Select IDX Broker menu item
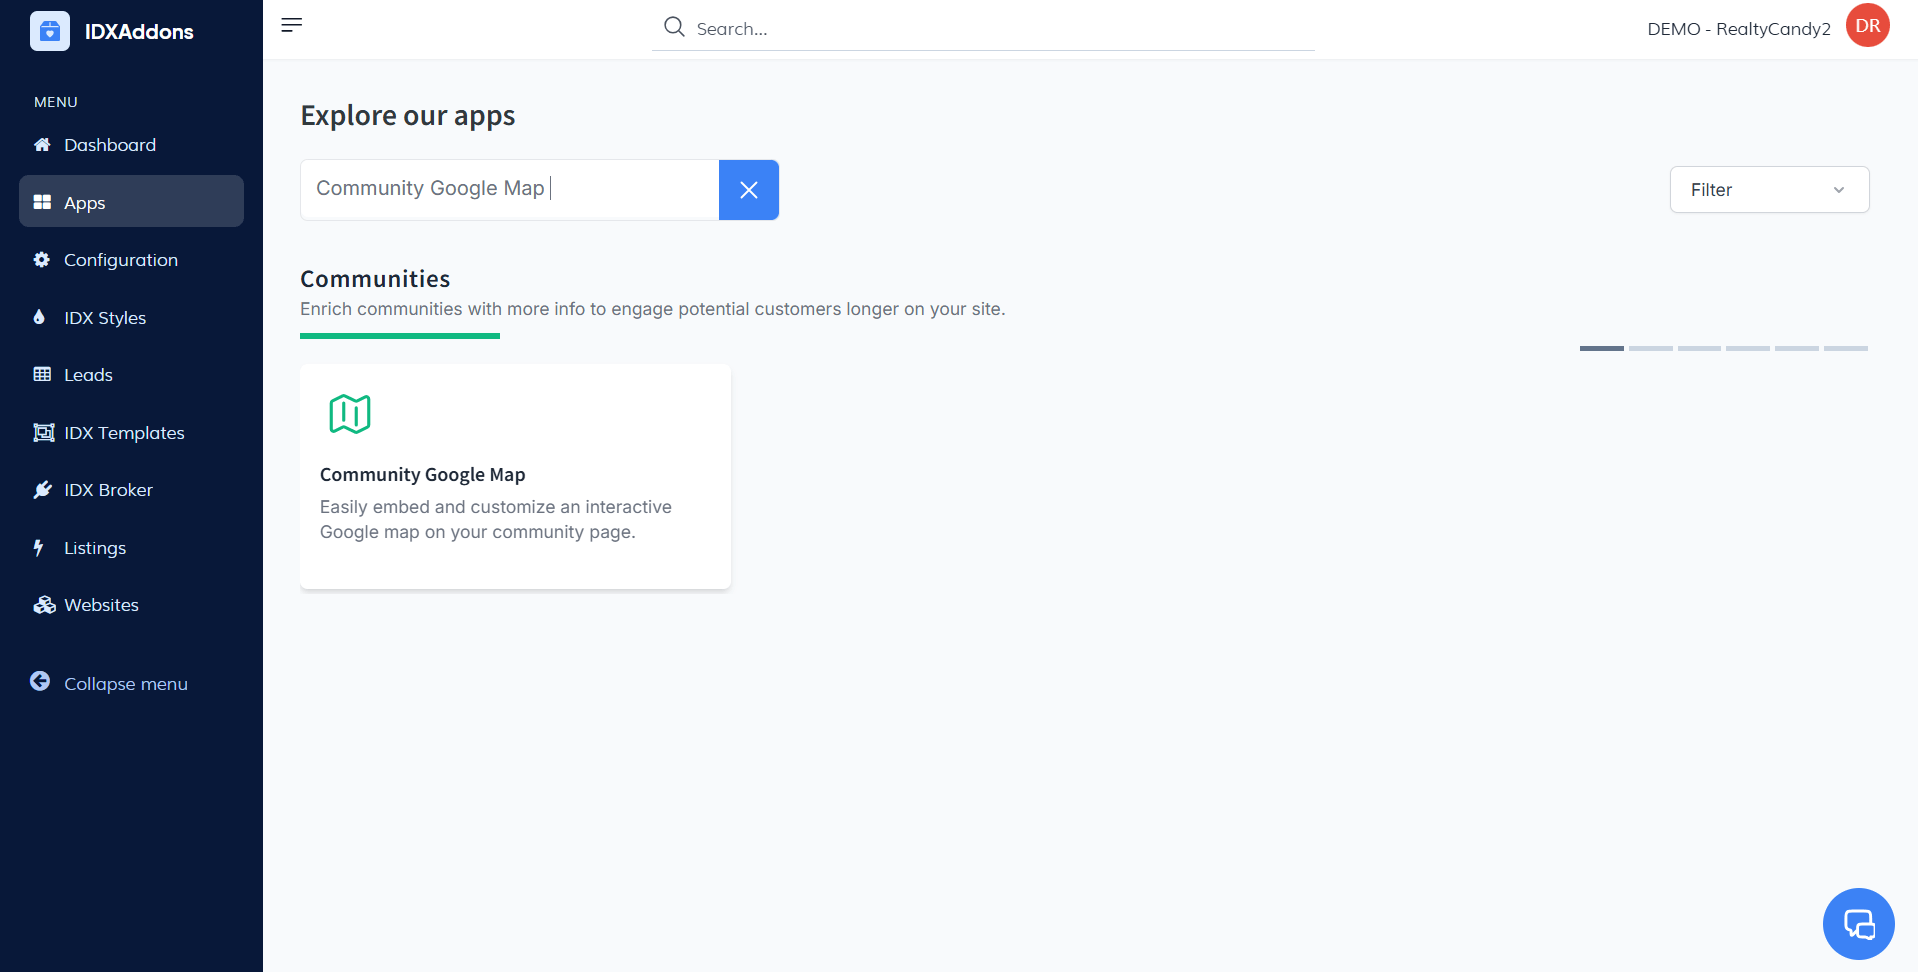The height and width of the screenshot is (972, 1918). [108, 490]
